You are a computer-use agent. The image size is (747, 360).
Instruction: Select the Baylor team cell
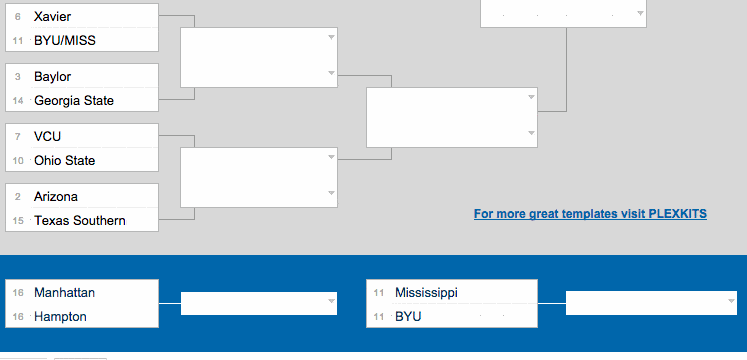point(82,76)
